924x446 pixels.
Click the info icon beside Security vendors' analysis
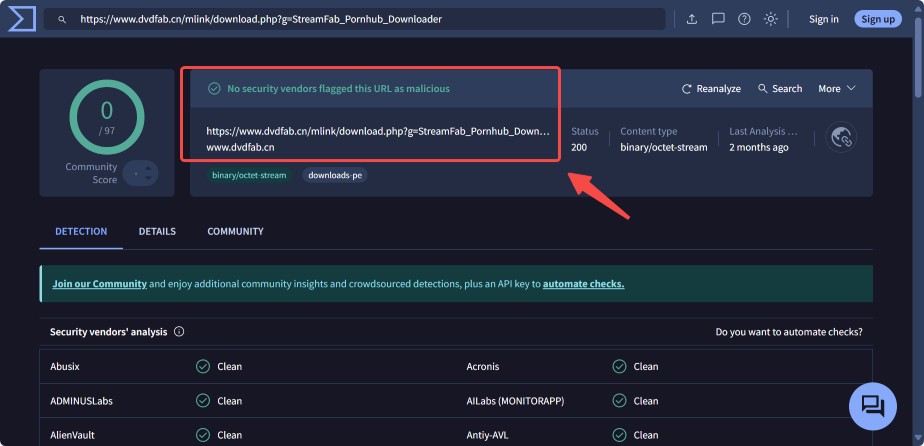pos(179,332)
